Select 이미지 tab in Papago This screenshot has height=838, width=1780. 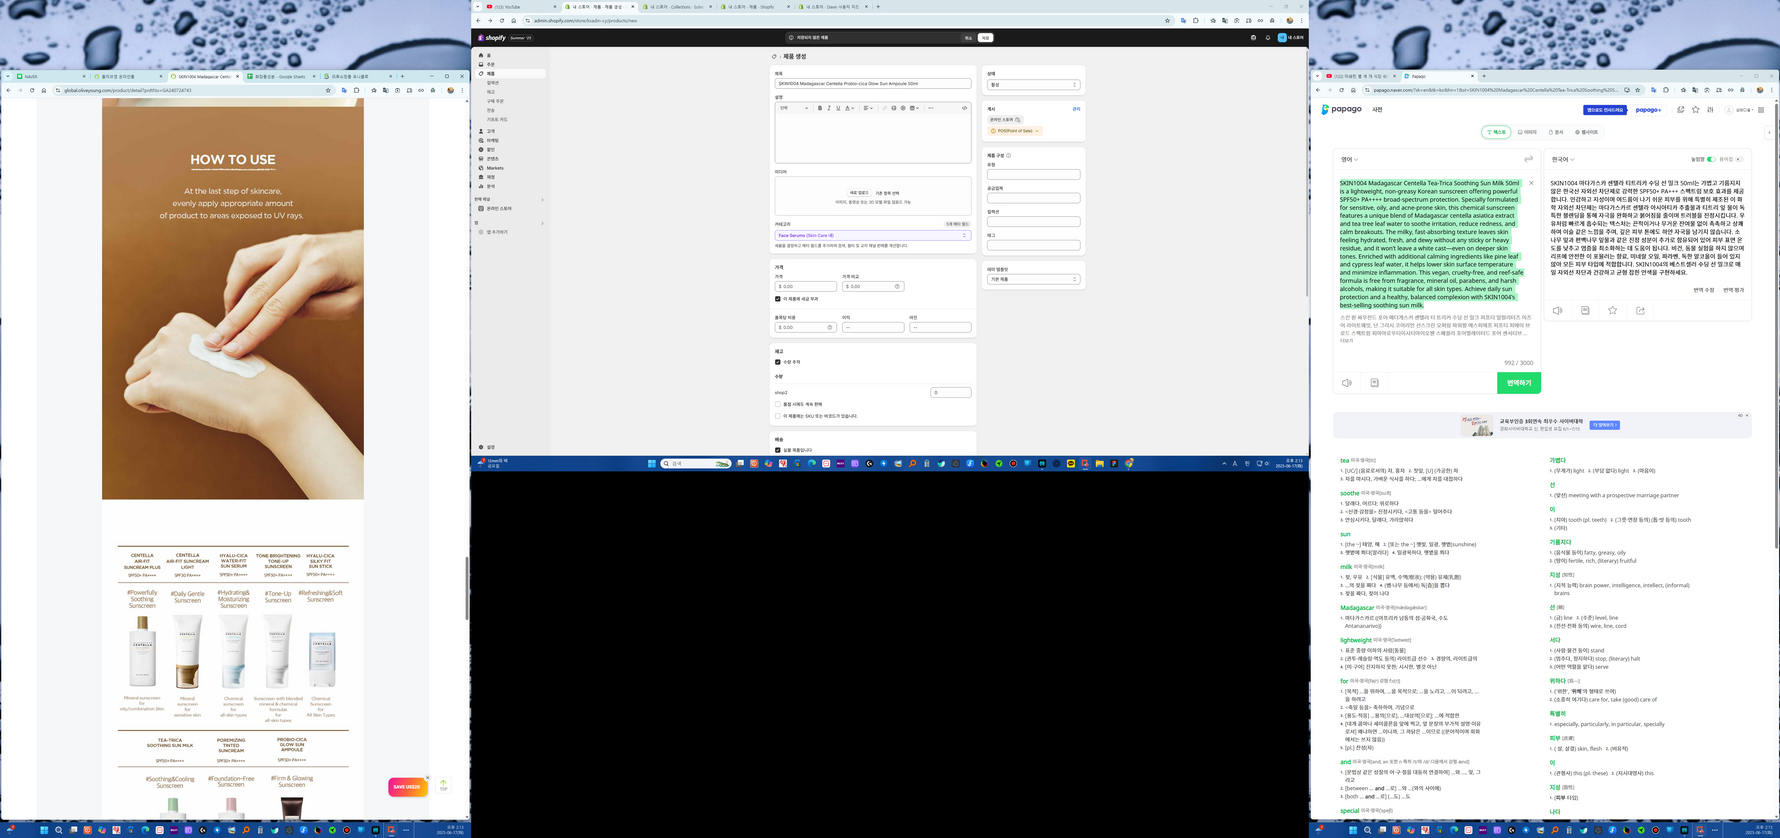tap(1527, 132)
